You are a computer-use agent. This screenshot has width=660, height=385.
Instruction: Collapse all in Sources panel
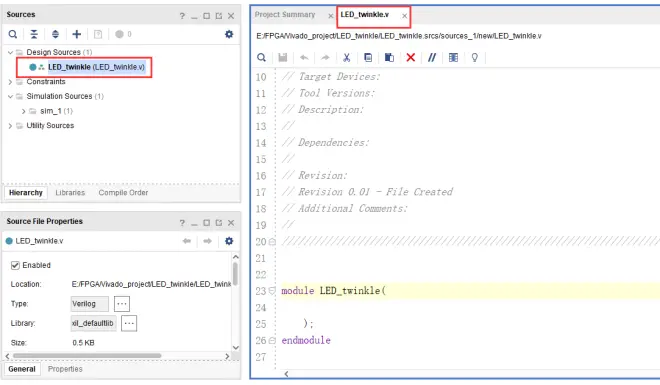[x=34, y=34]
